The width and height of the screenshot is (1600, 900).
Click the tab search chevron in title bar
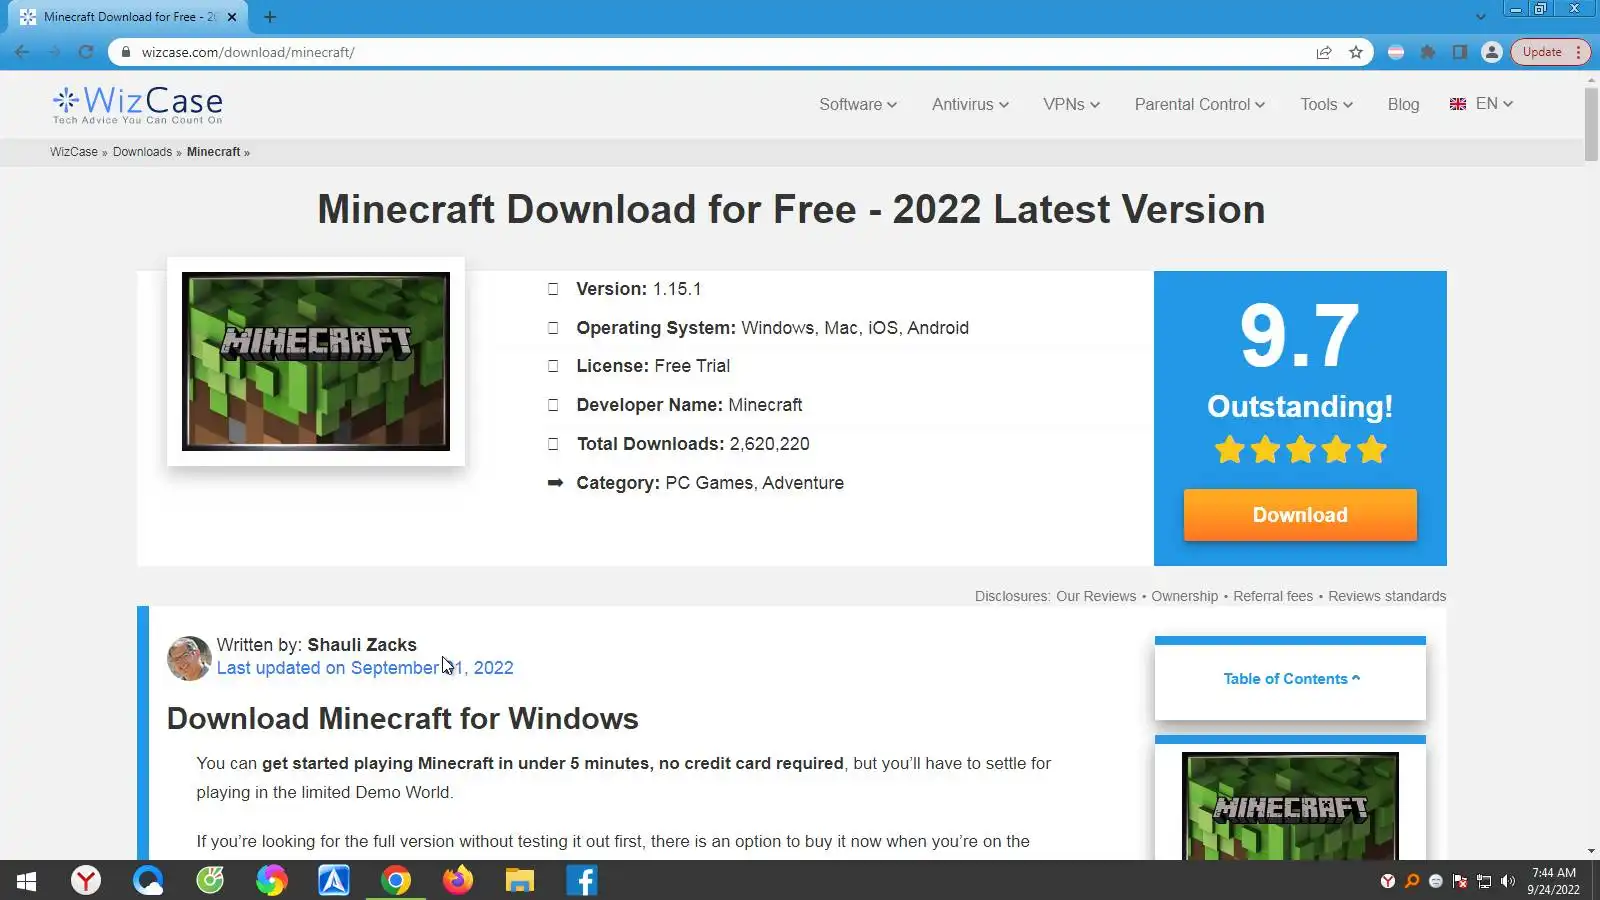tap(1481, 17)
